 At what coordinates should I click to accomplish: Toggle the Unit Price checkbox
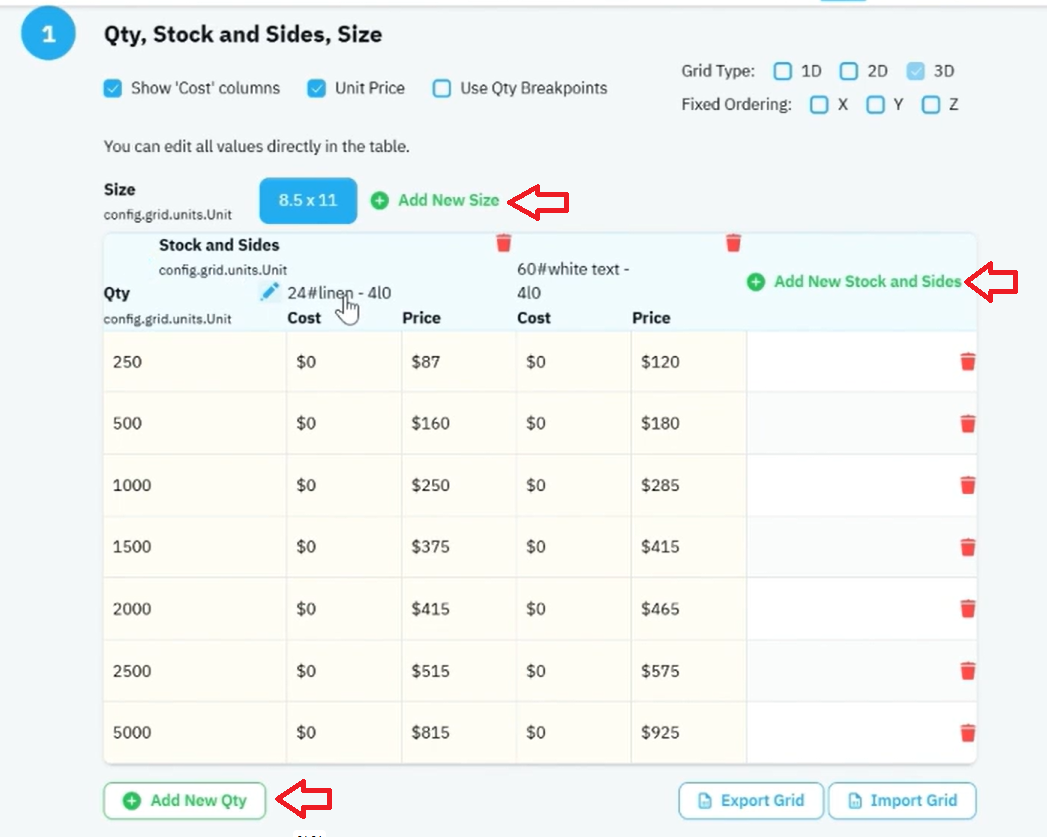(x=317, y=88)
